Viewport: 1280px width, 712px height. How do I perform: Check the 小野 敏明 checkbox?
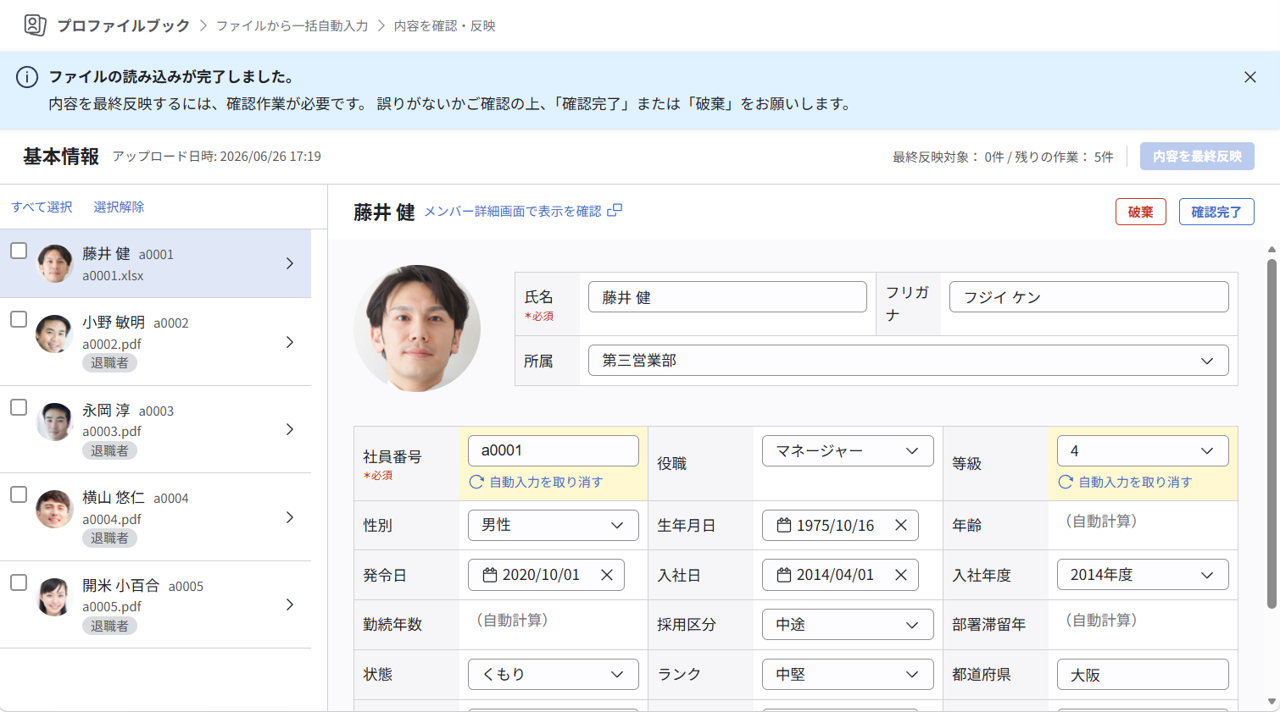(x=18, y=320)
